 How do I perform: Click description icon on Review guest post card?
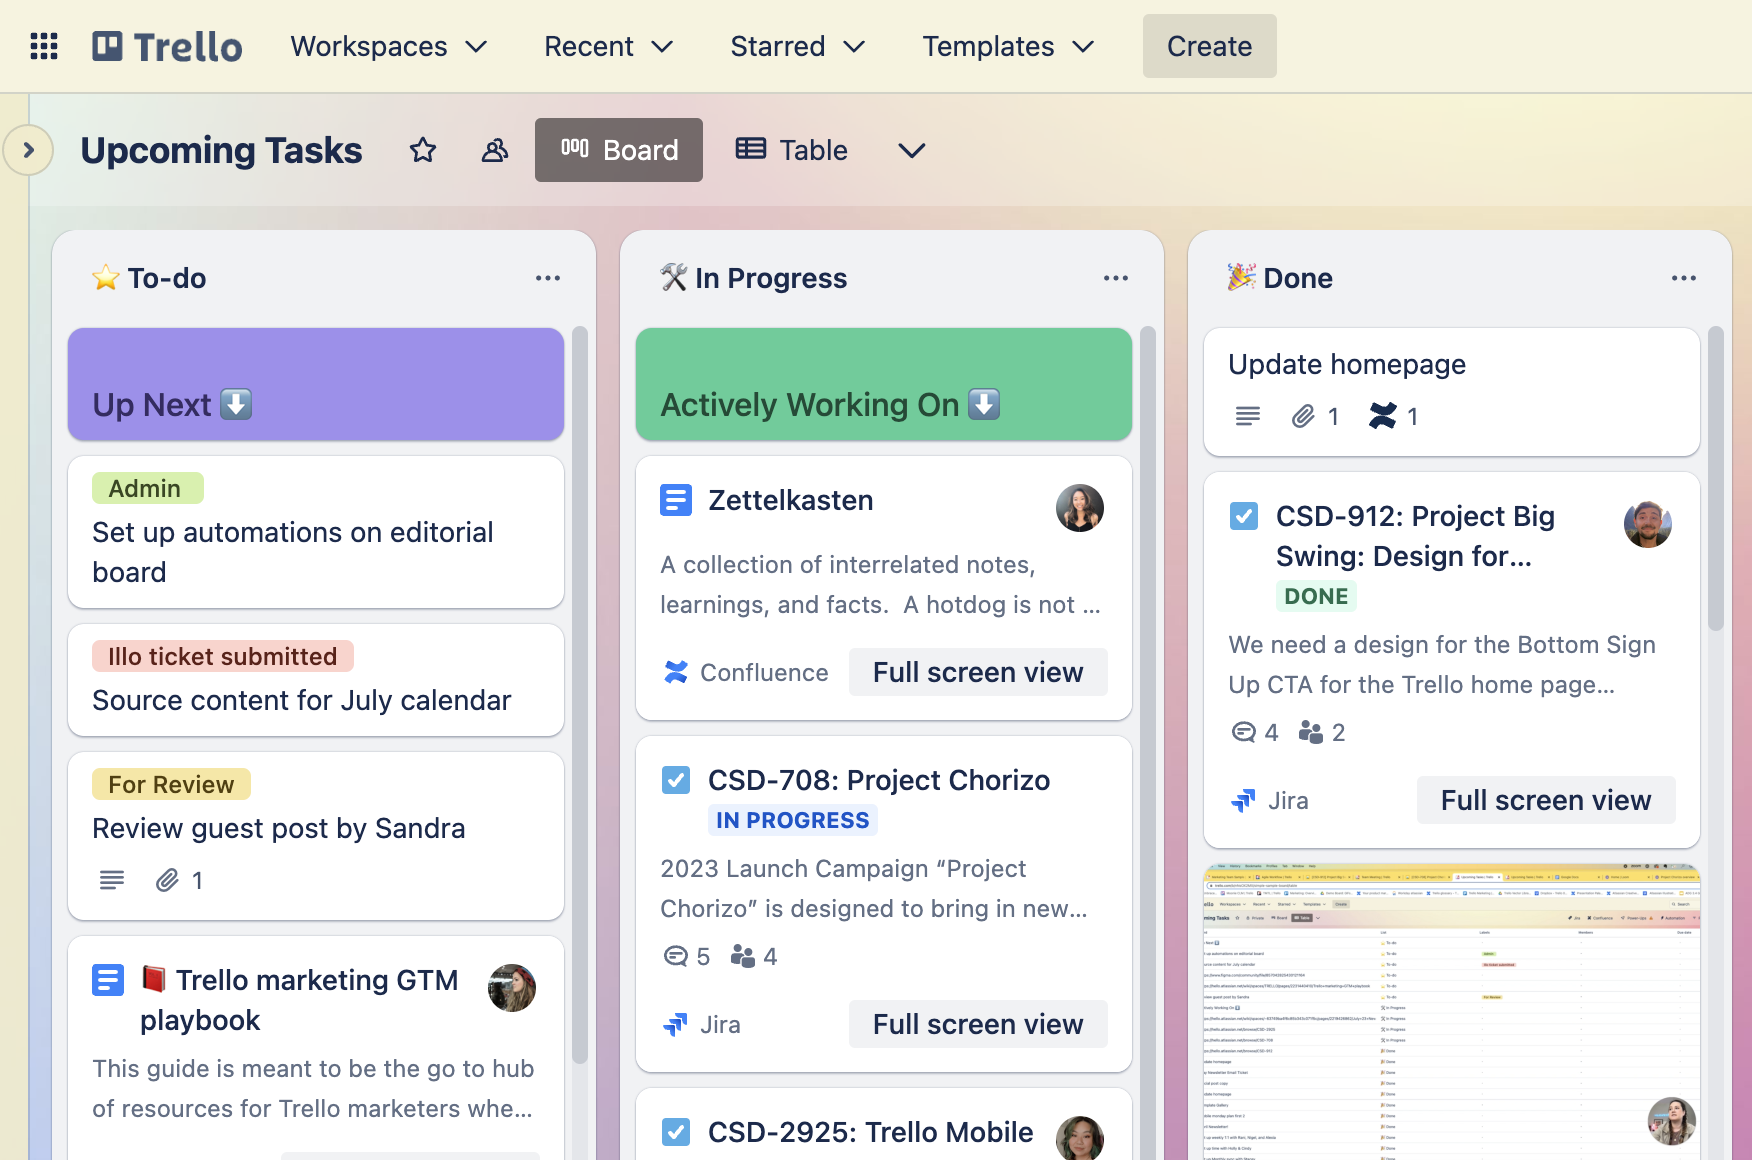click(112, 880)
